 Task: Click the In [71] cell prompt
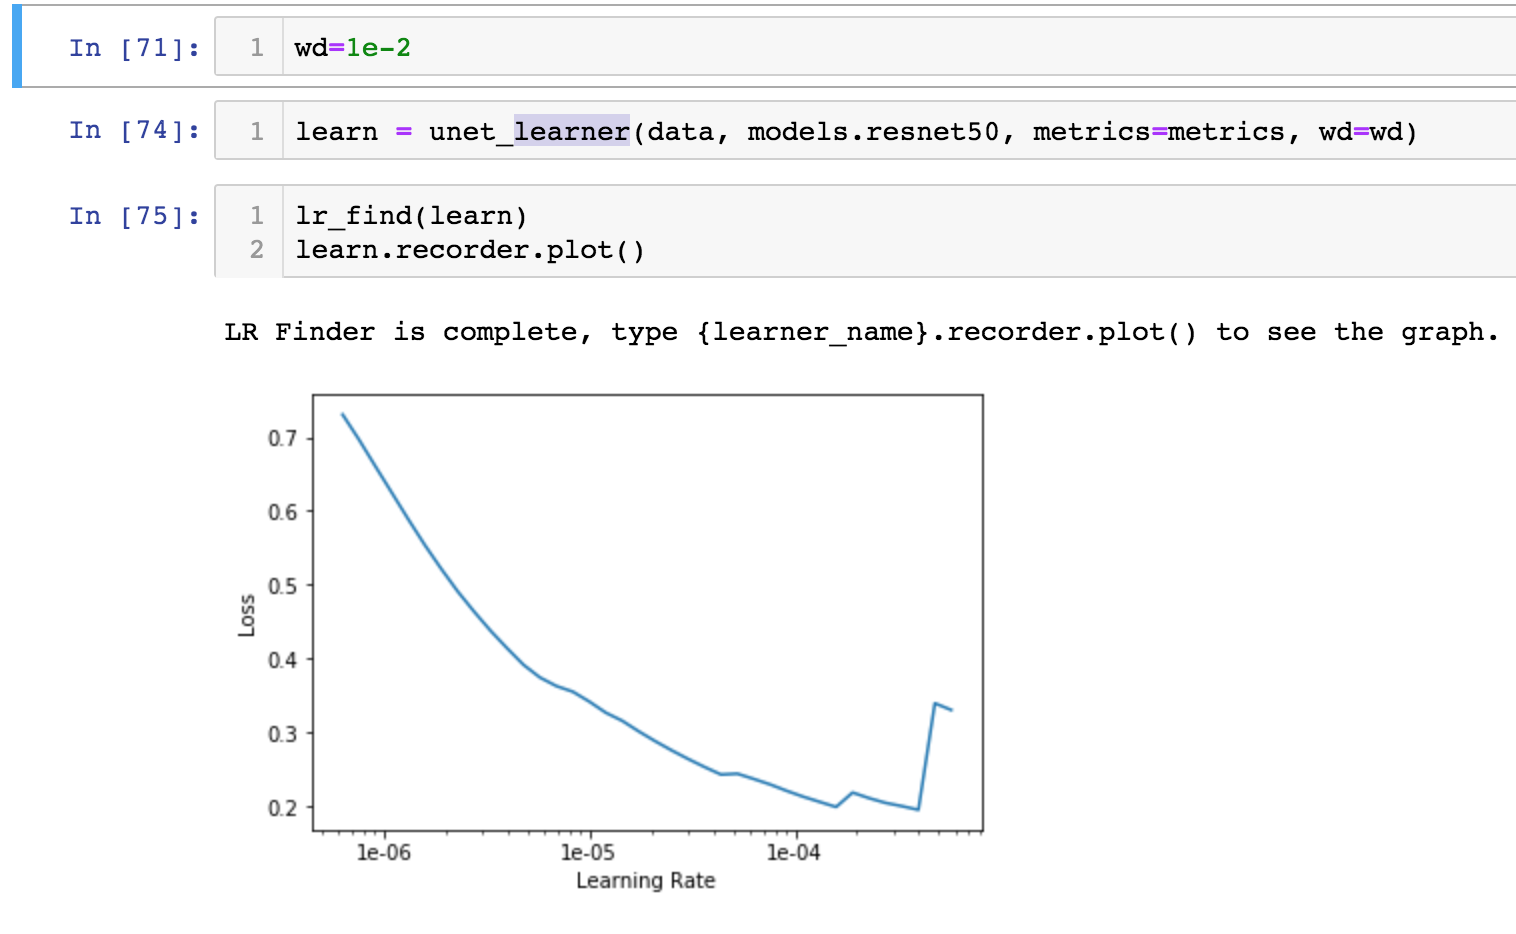(133, 47)
